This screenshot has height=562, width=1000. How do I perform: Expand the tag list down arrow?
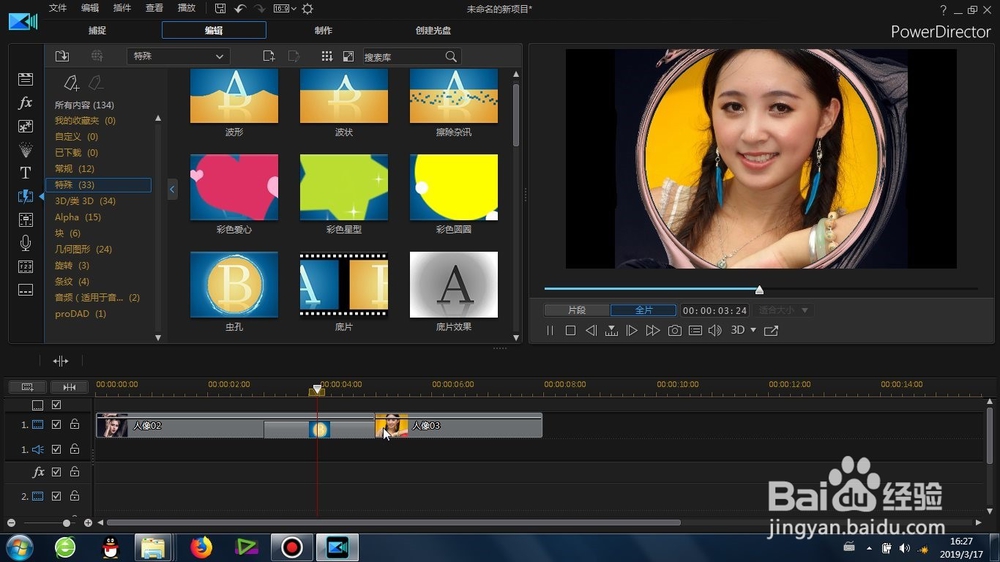point(158,337)
